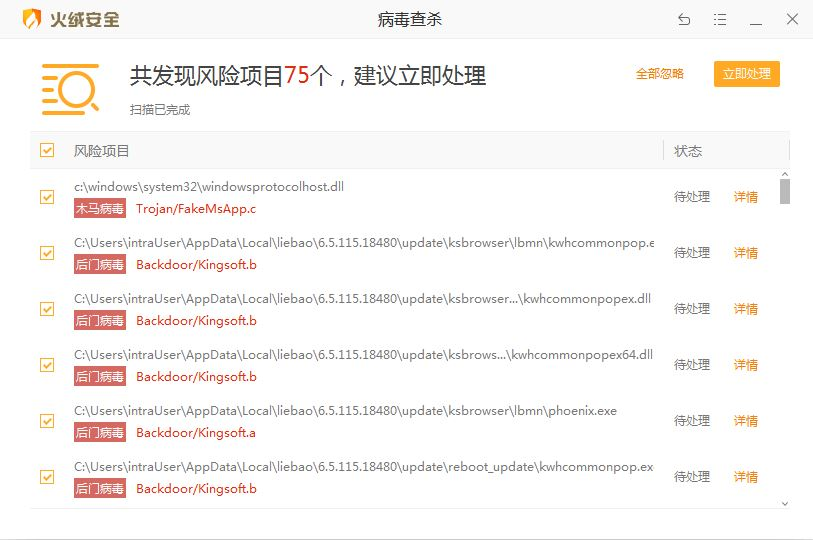Screen dimensions: 813x540
Task: Uncheck the windowsprotocolhost.dll risk item
Action: 47,197
